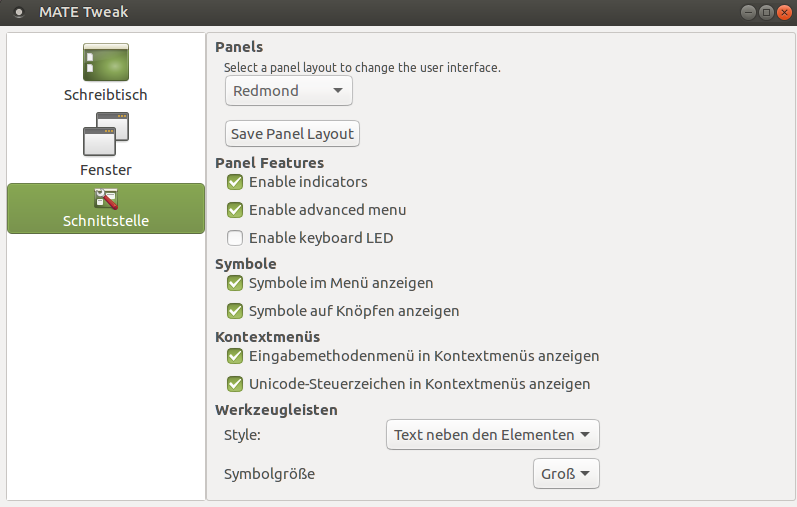The width and height of the screenshot is (797, 507).
Task: Close the MATE Tweak window
Action: pyautogui.click(x=784, y=12)
